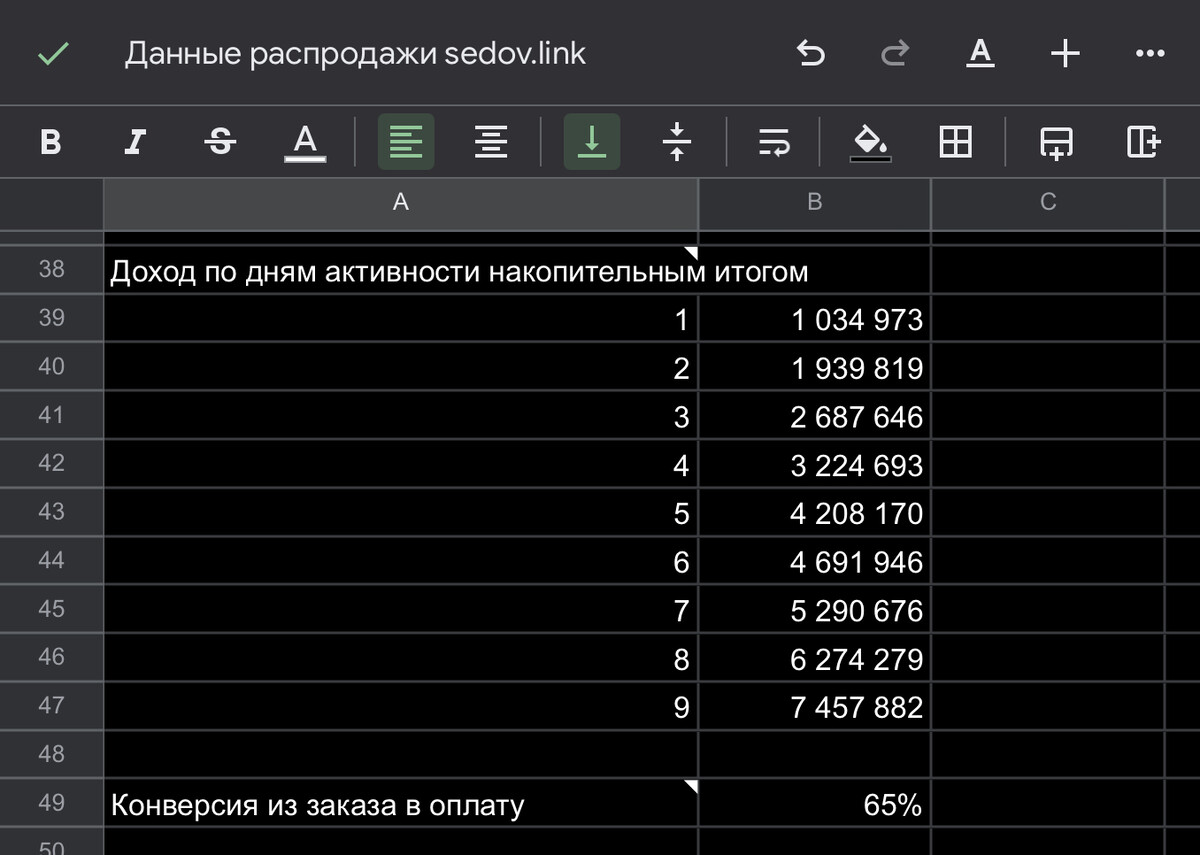Choose the cell fill color

coord(871,141)
